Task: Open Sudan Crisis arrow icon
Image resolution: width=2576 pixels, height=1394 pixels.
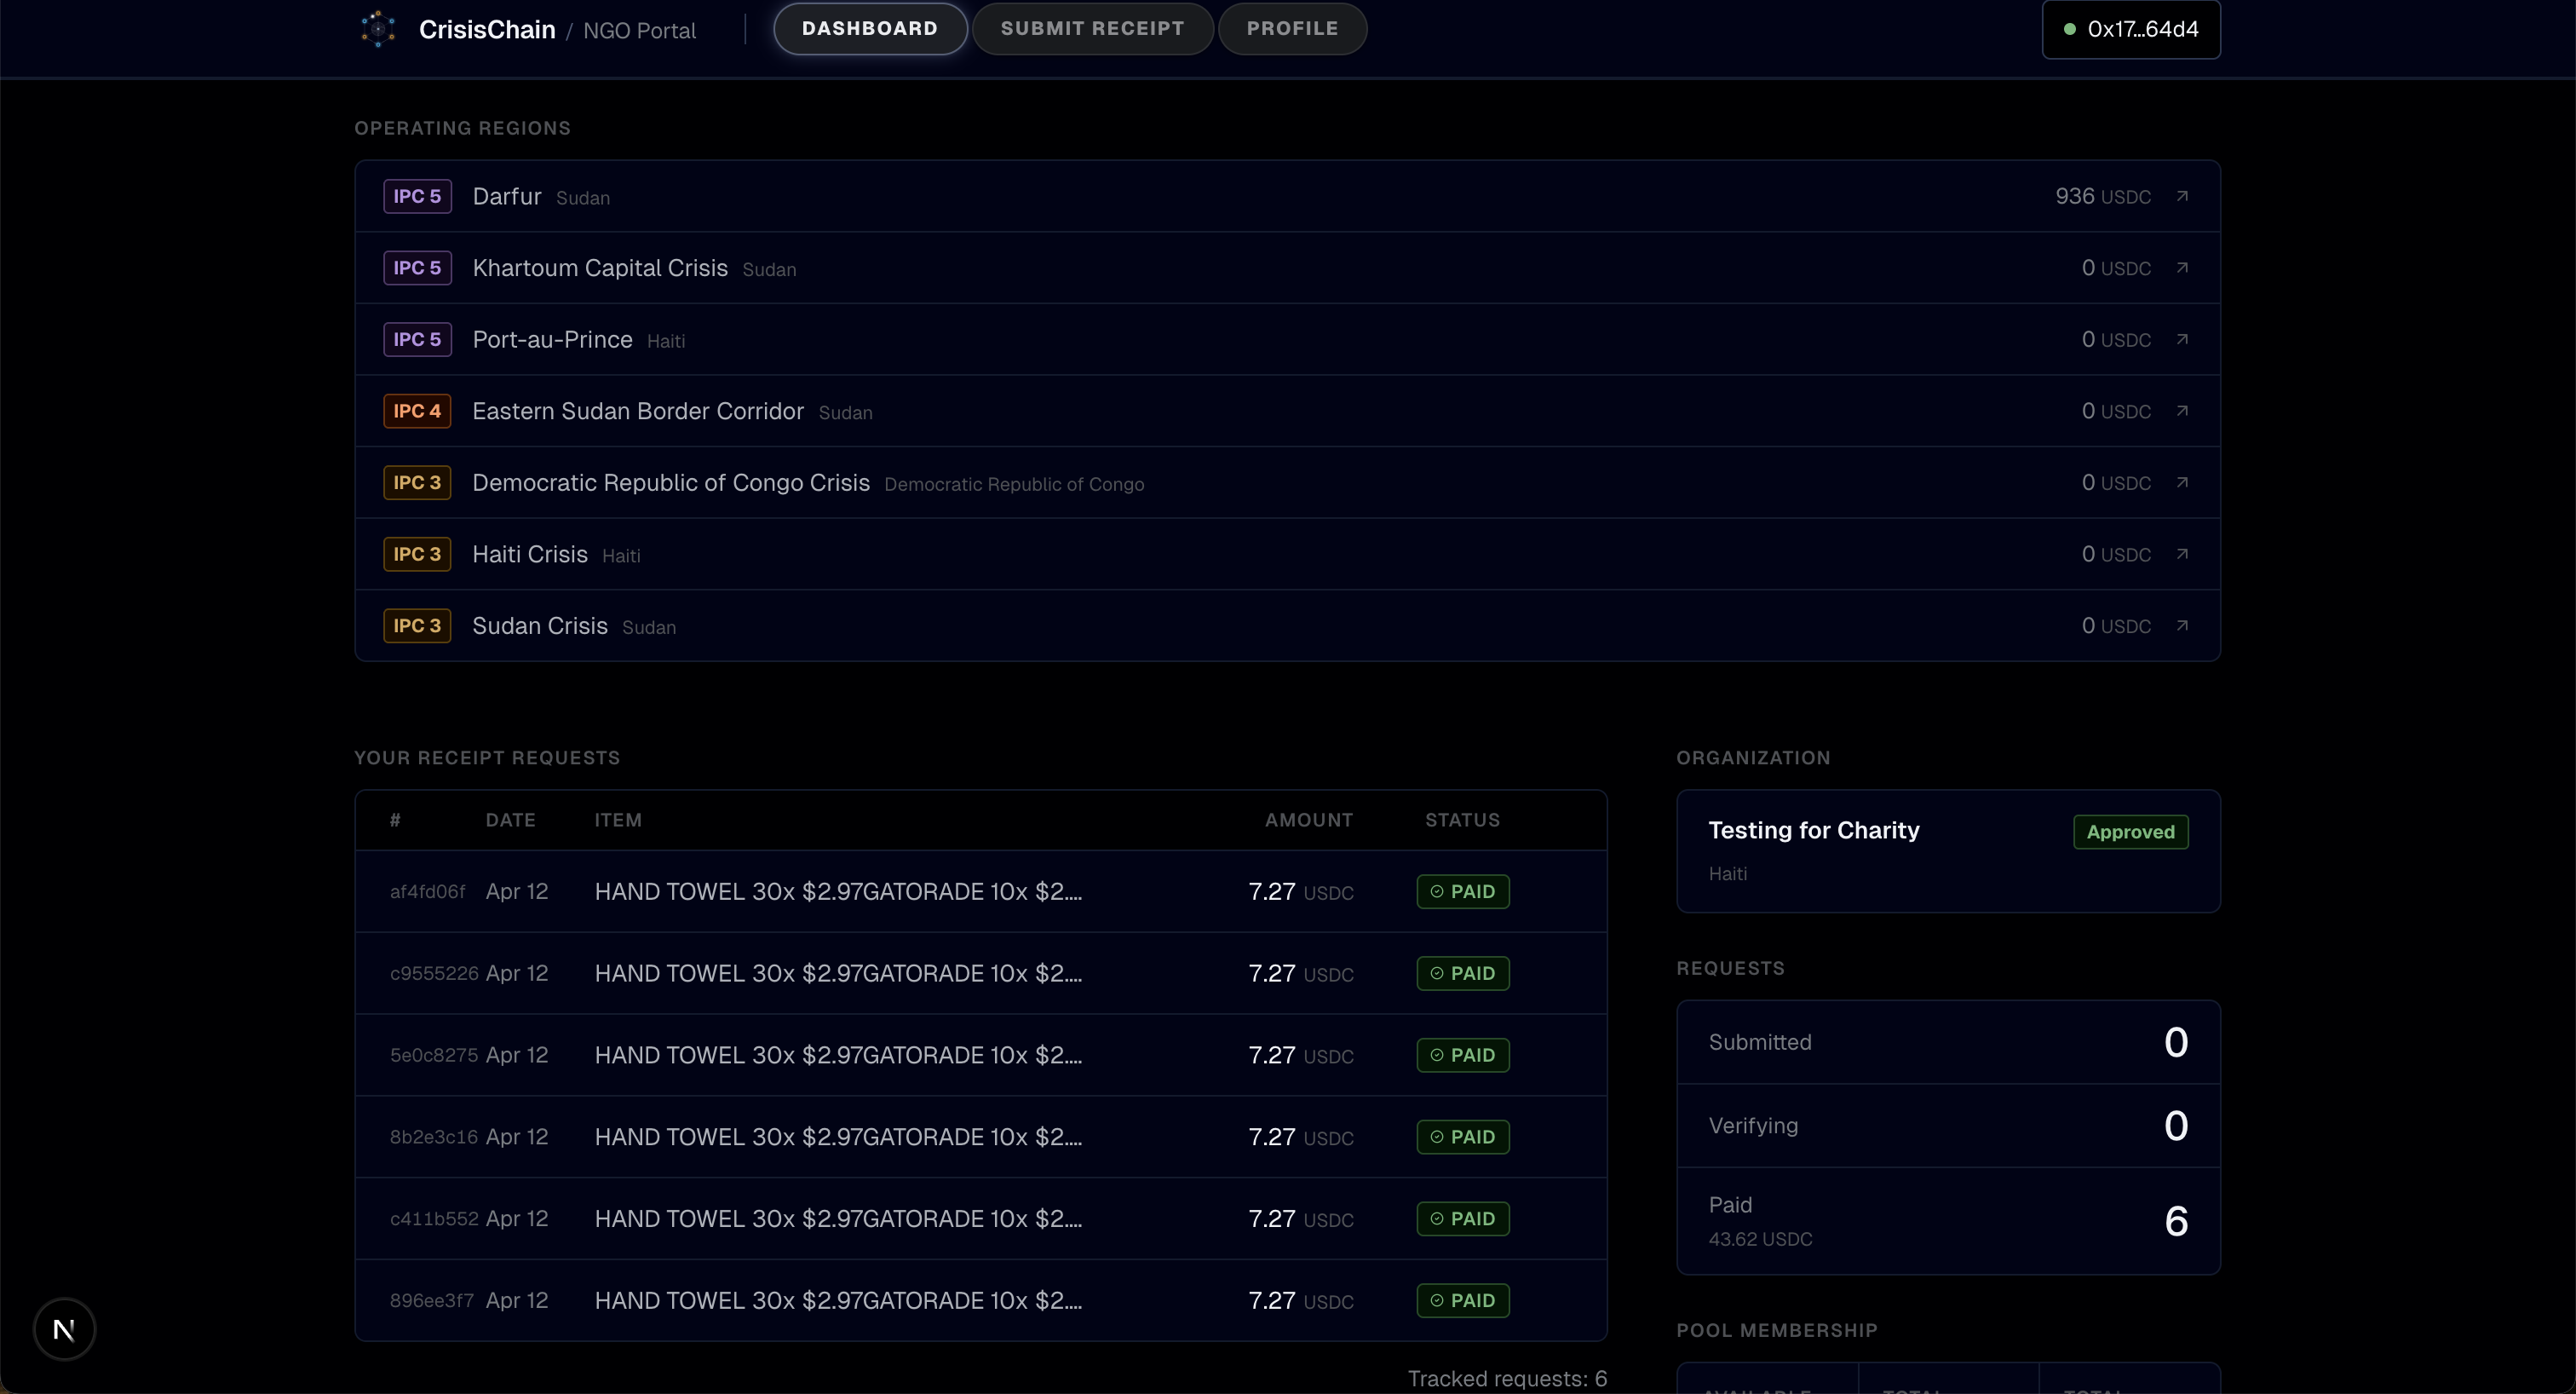Action: [2182, 625]
